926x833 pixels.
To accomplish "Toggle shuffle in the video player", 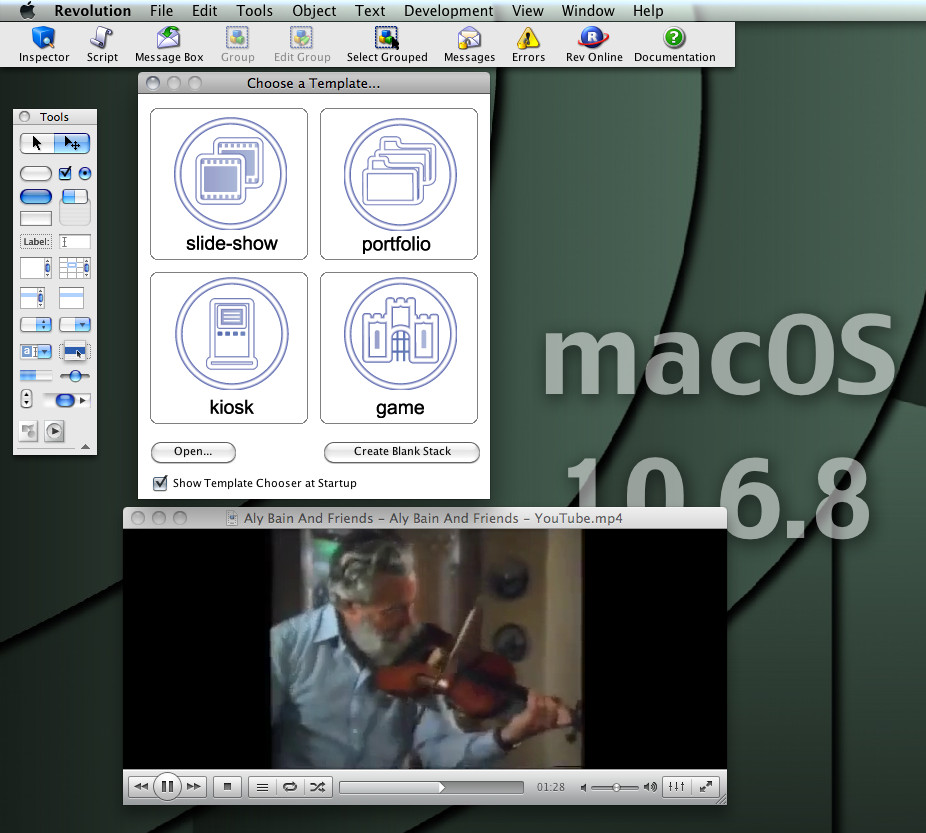I will [x=317, y=787].
